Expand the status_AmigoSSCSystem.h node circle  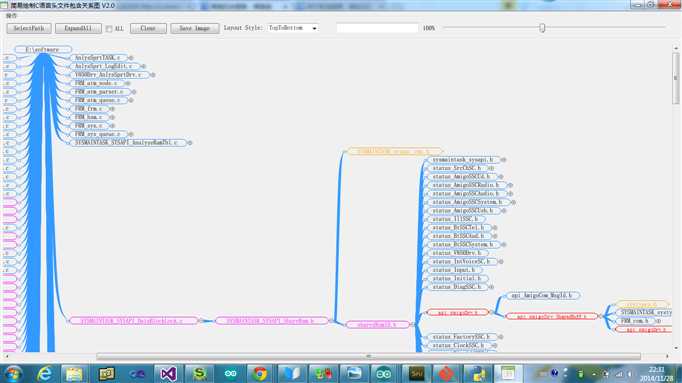coord(513,202)
